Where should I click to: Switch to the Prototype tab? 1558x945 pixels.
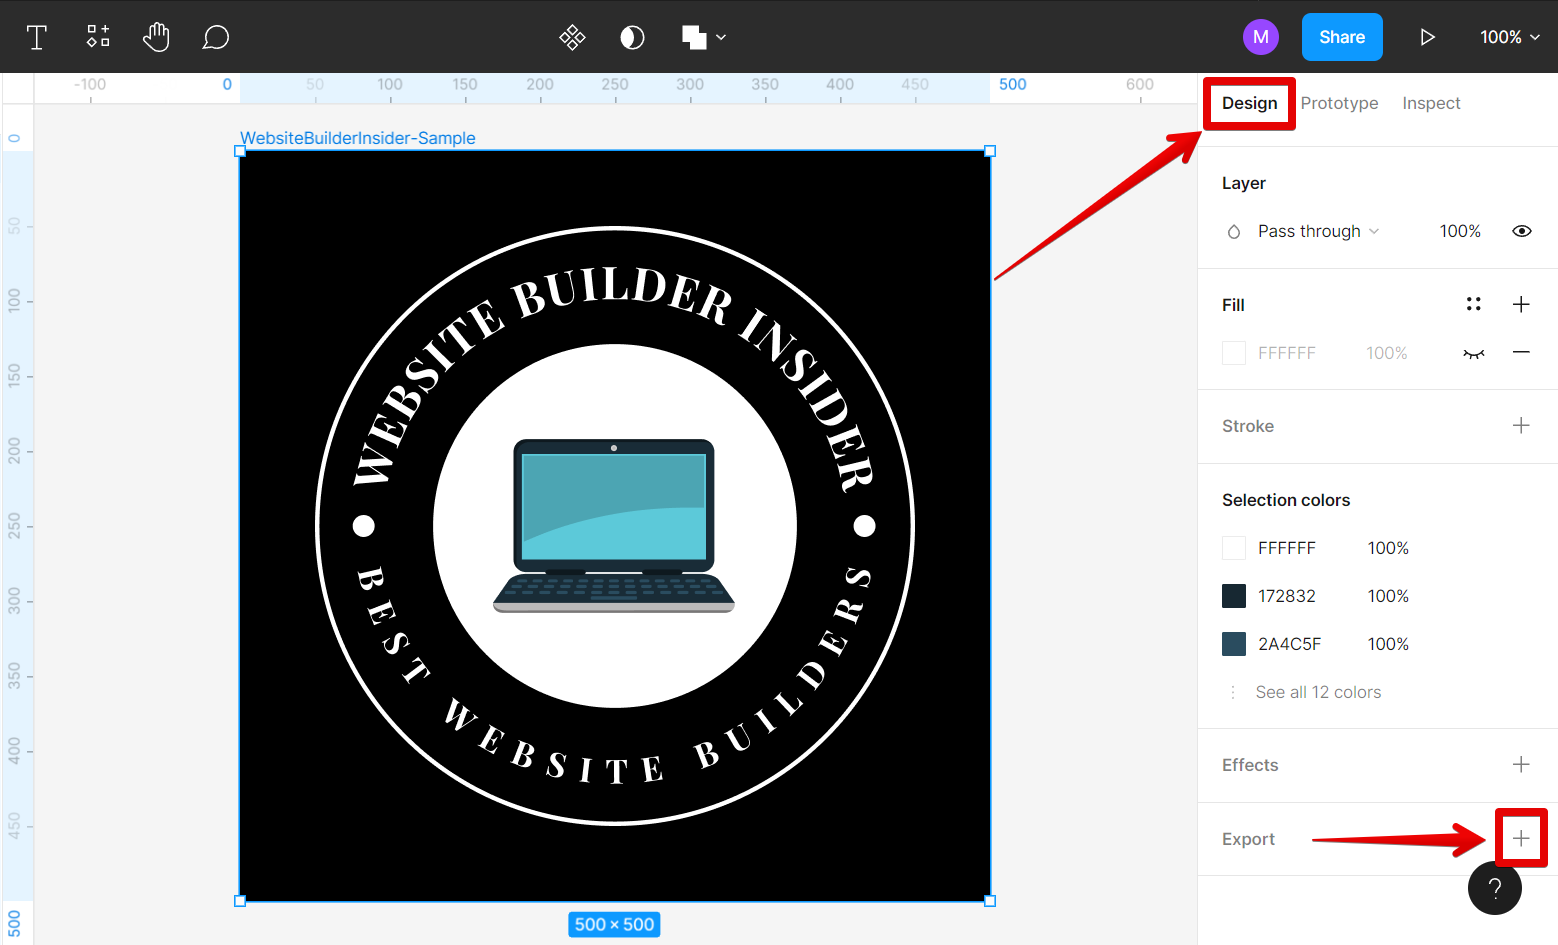coord(1339,103)
